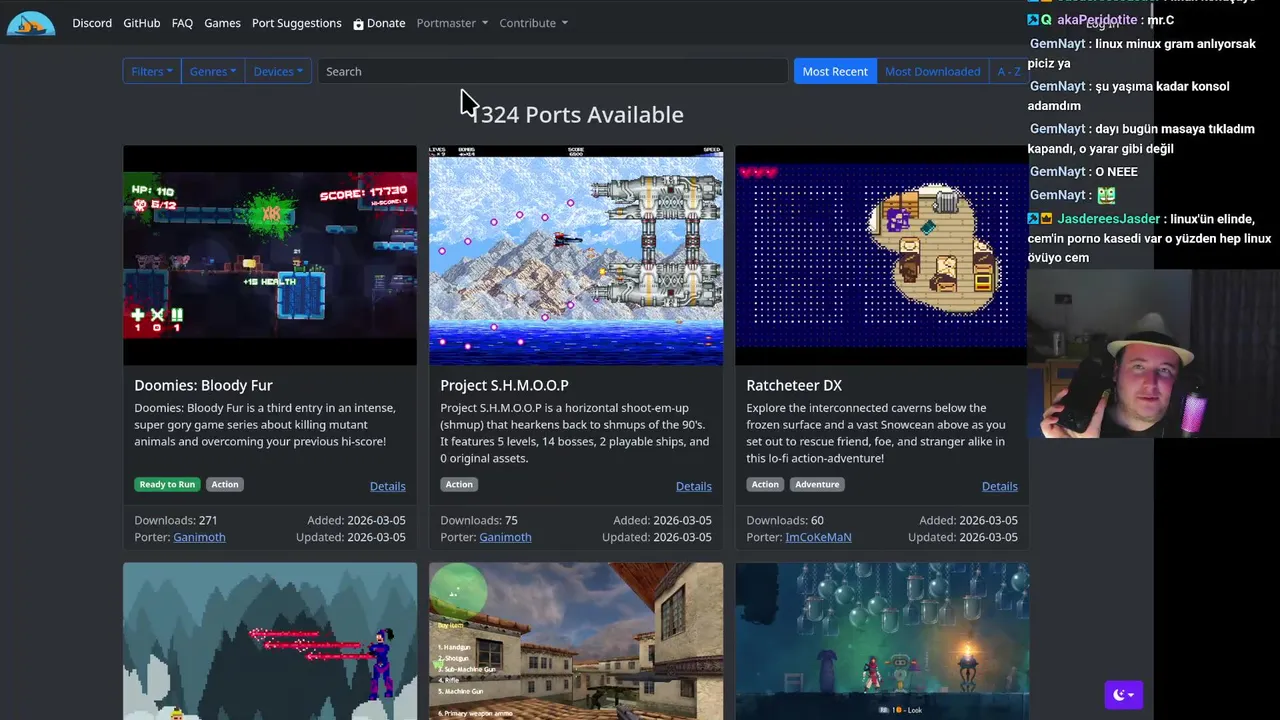
Task: Click chat user akaPeridotite name
Action: coord(1097,20)
